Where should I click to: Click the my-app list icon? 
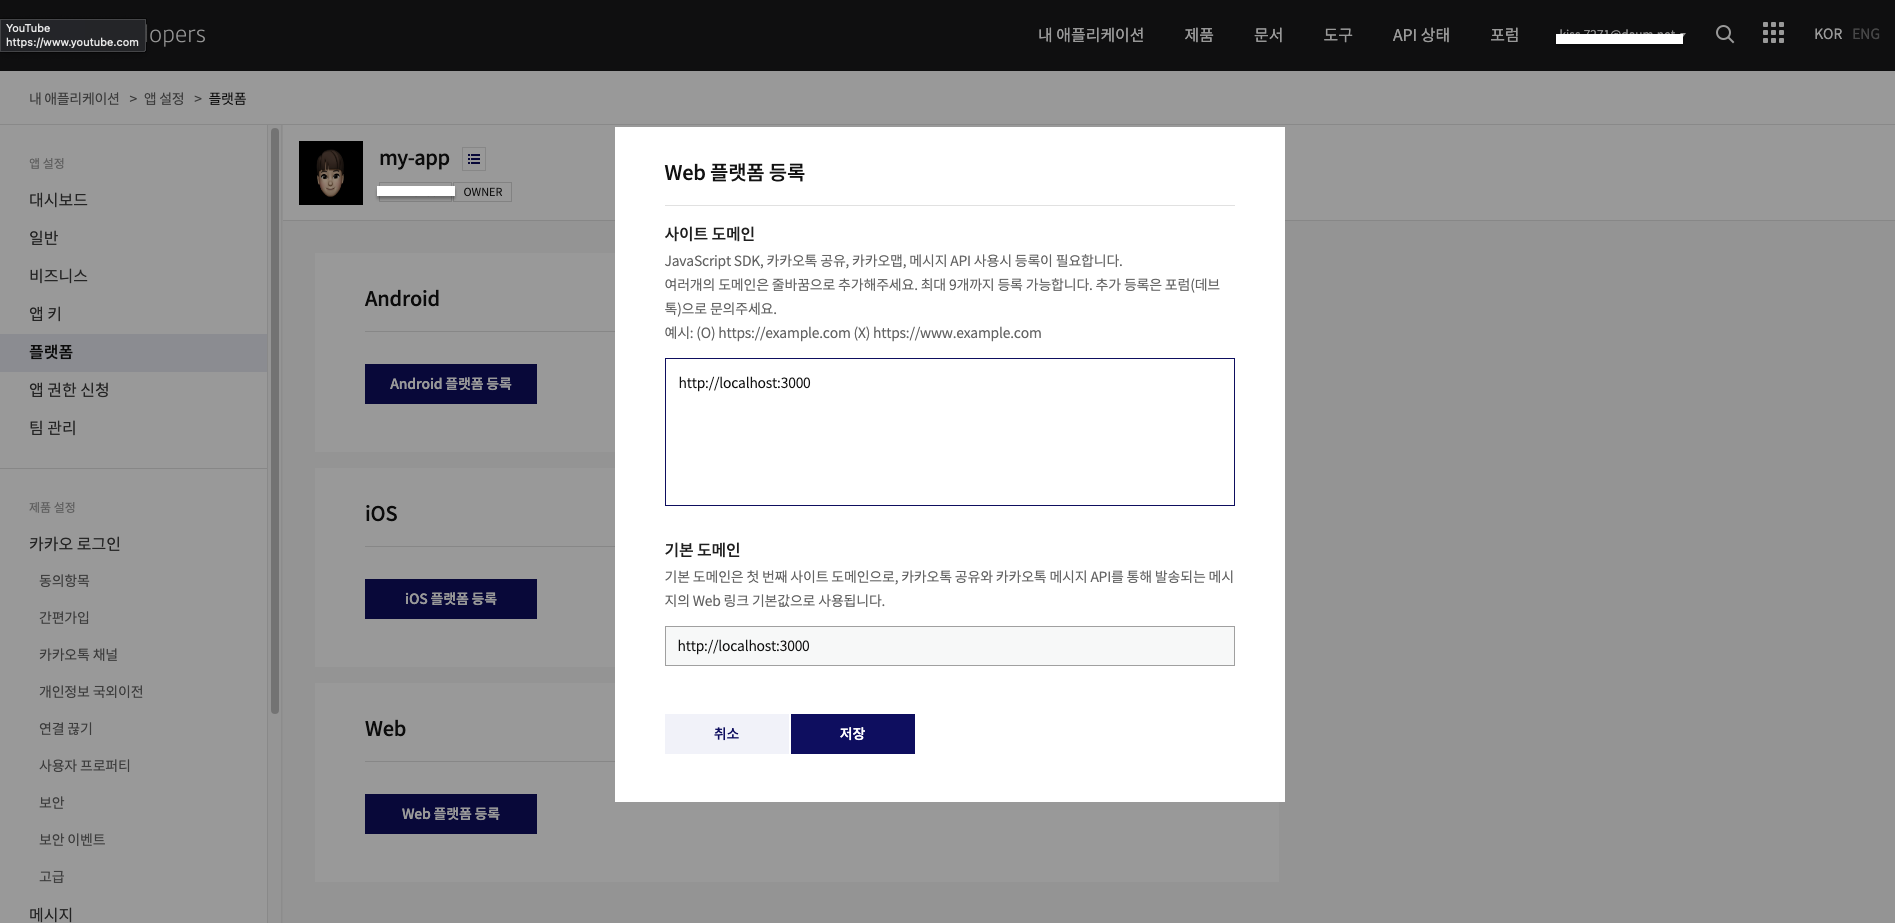point(474,159)
